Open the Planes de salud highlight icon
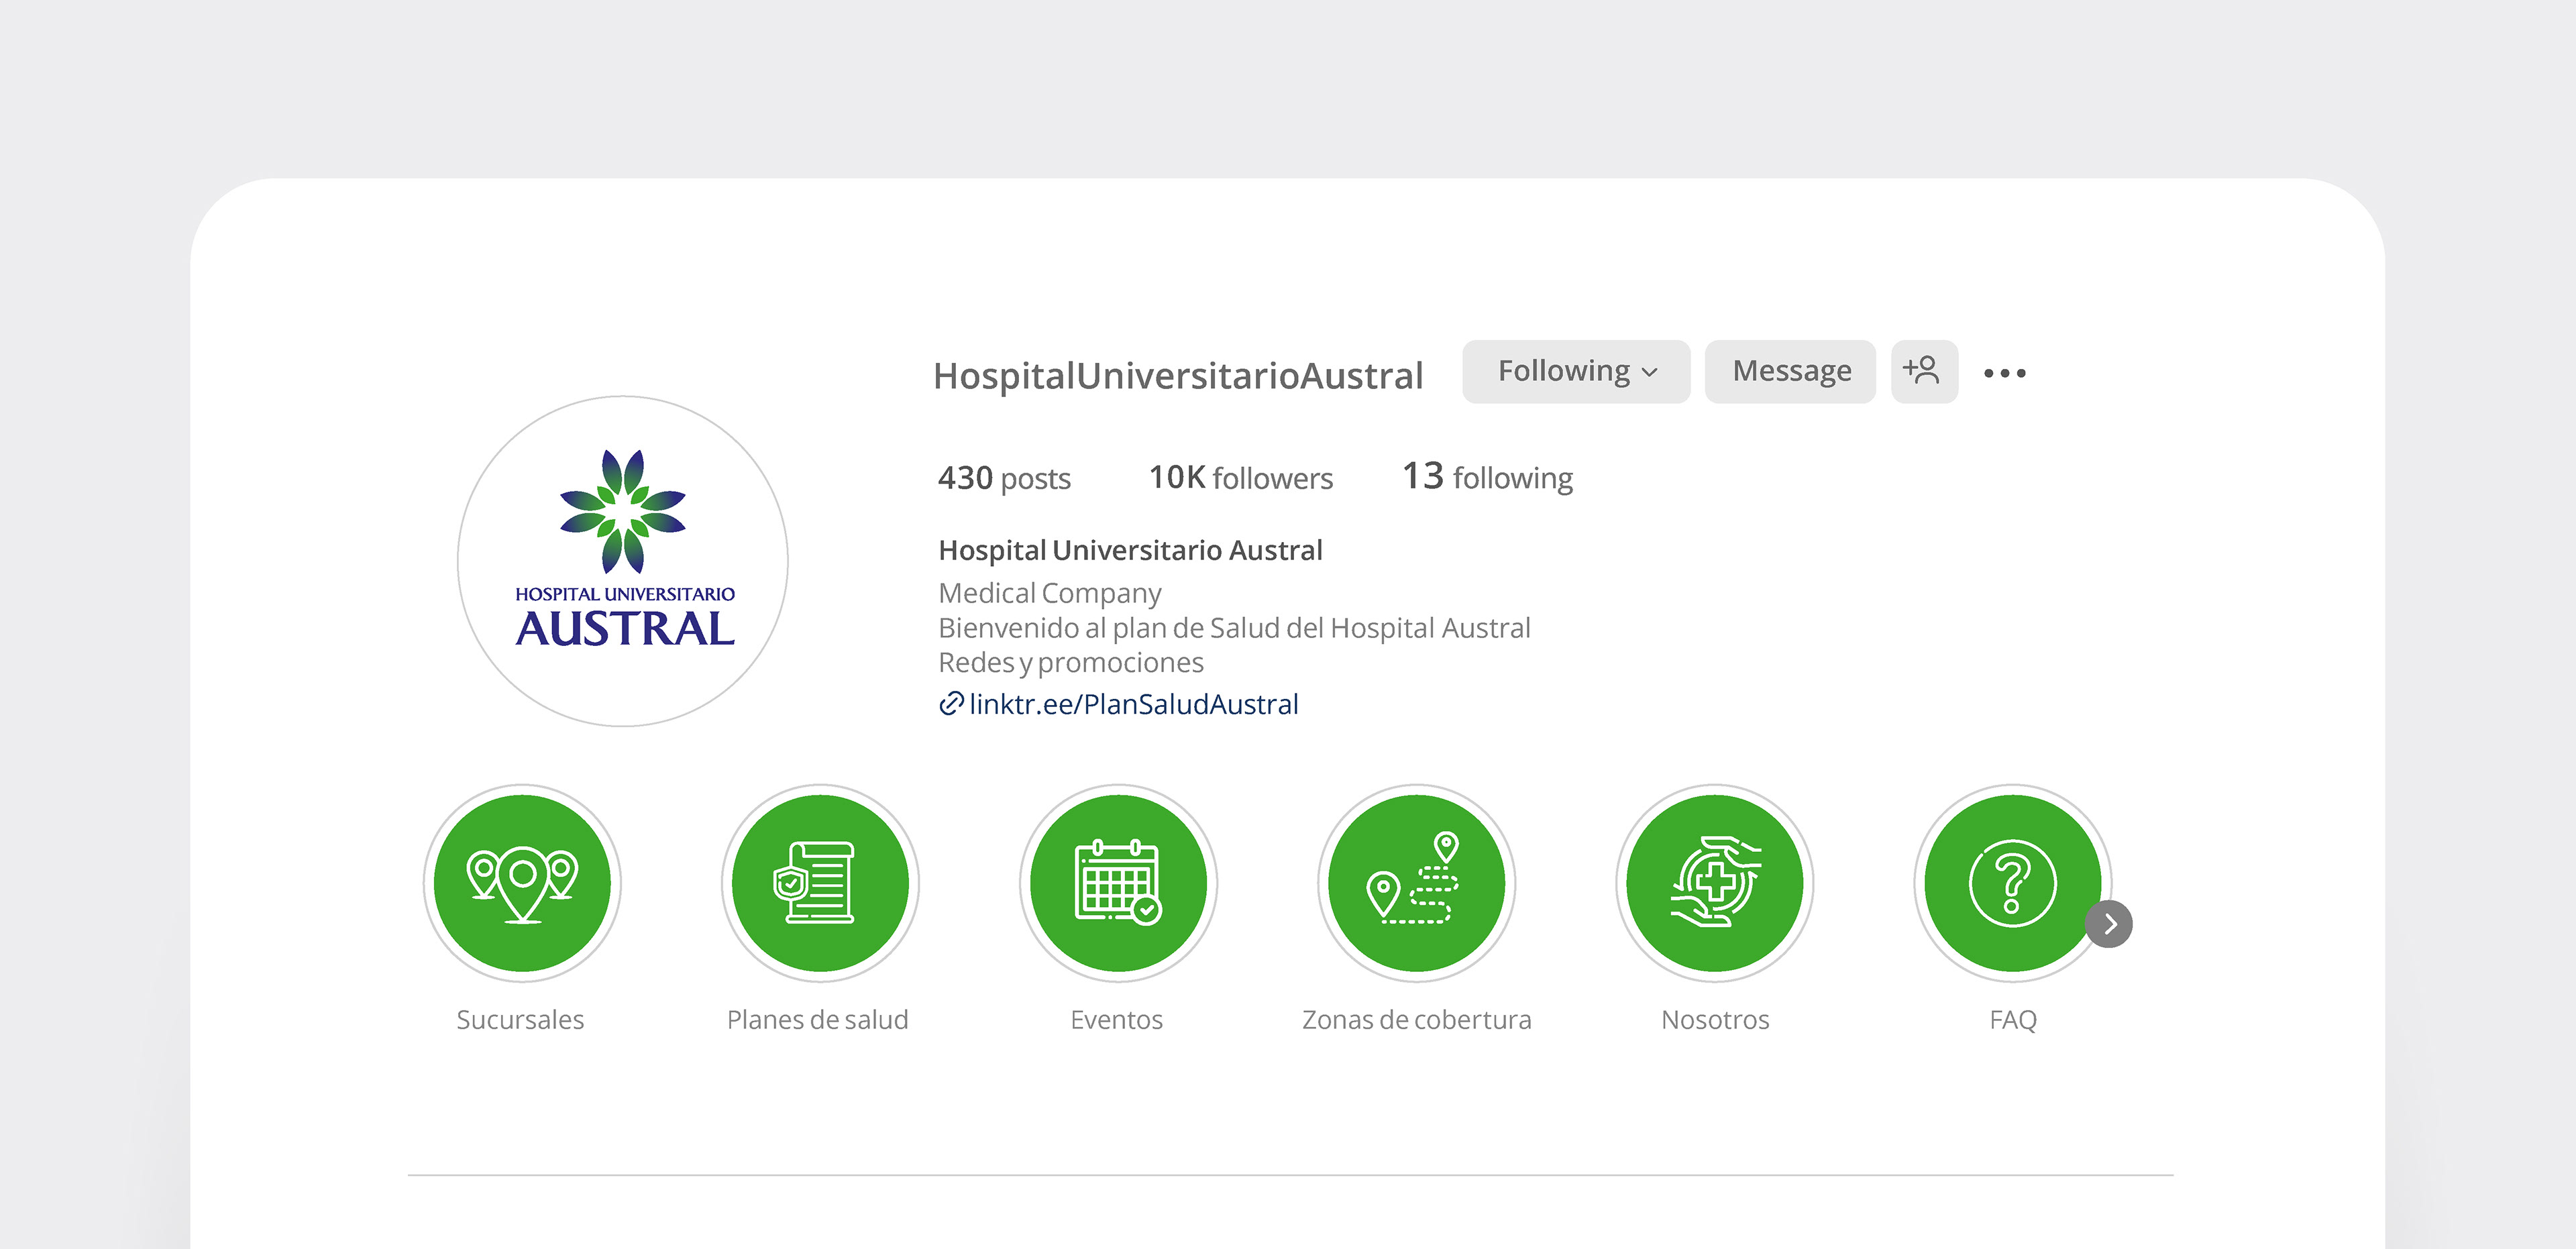 tap(819, 882)
